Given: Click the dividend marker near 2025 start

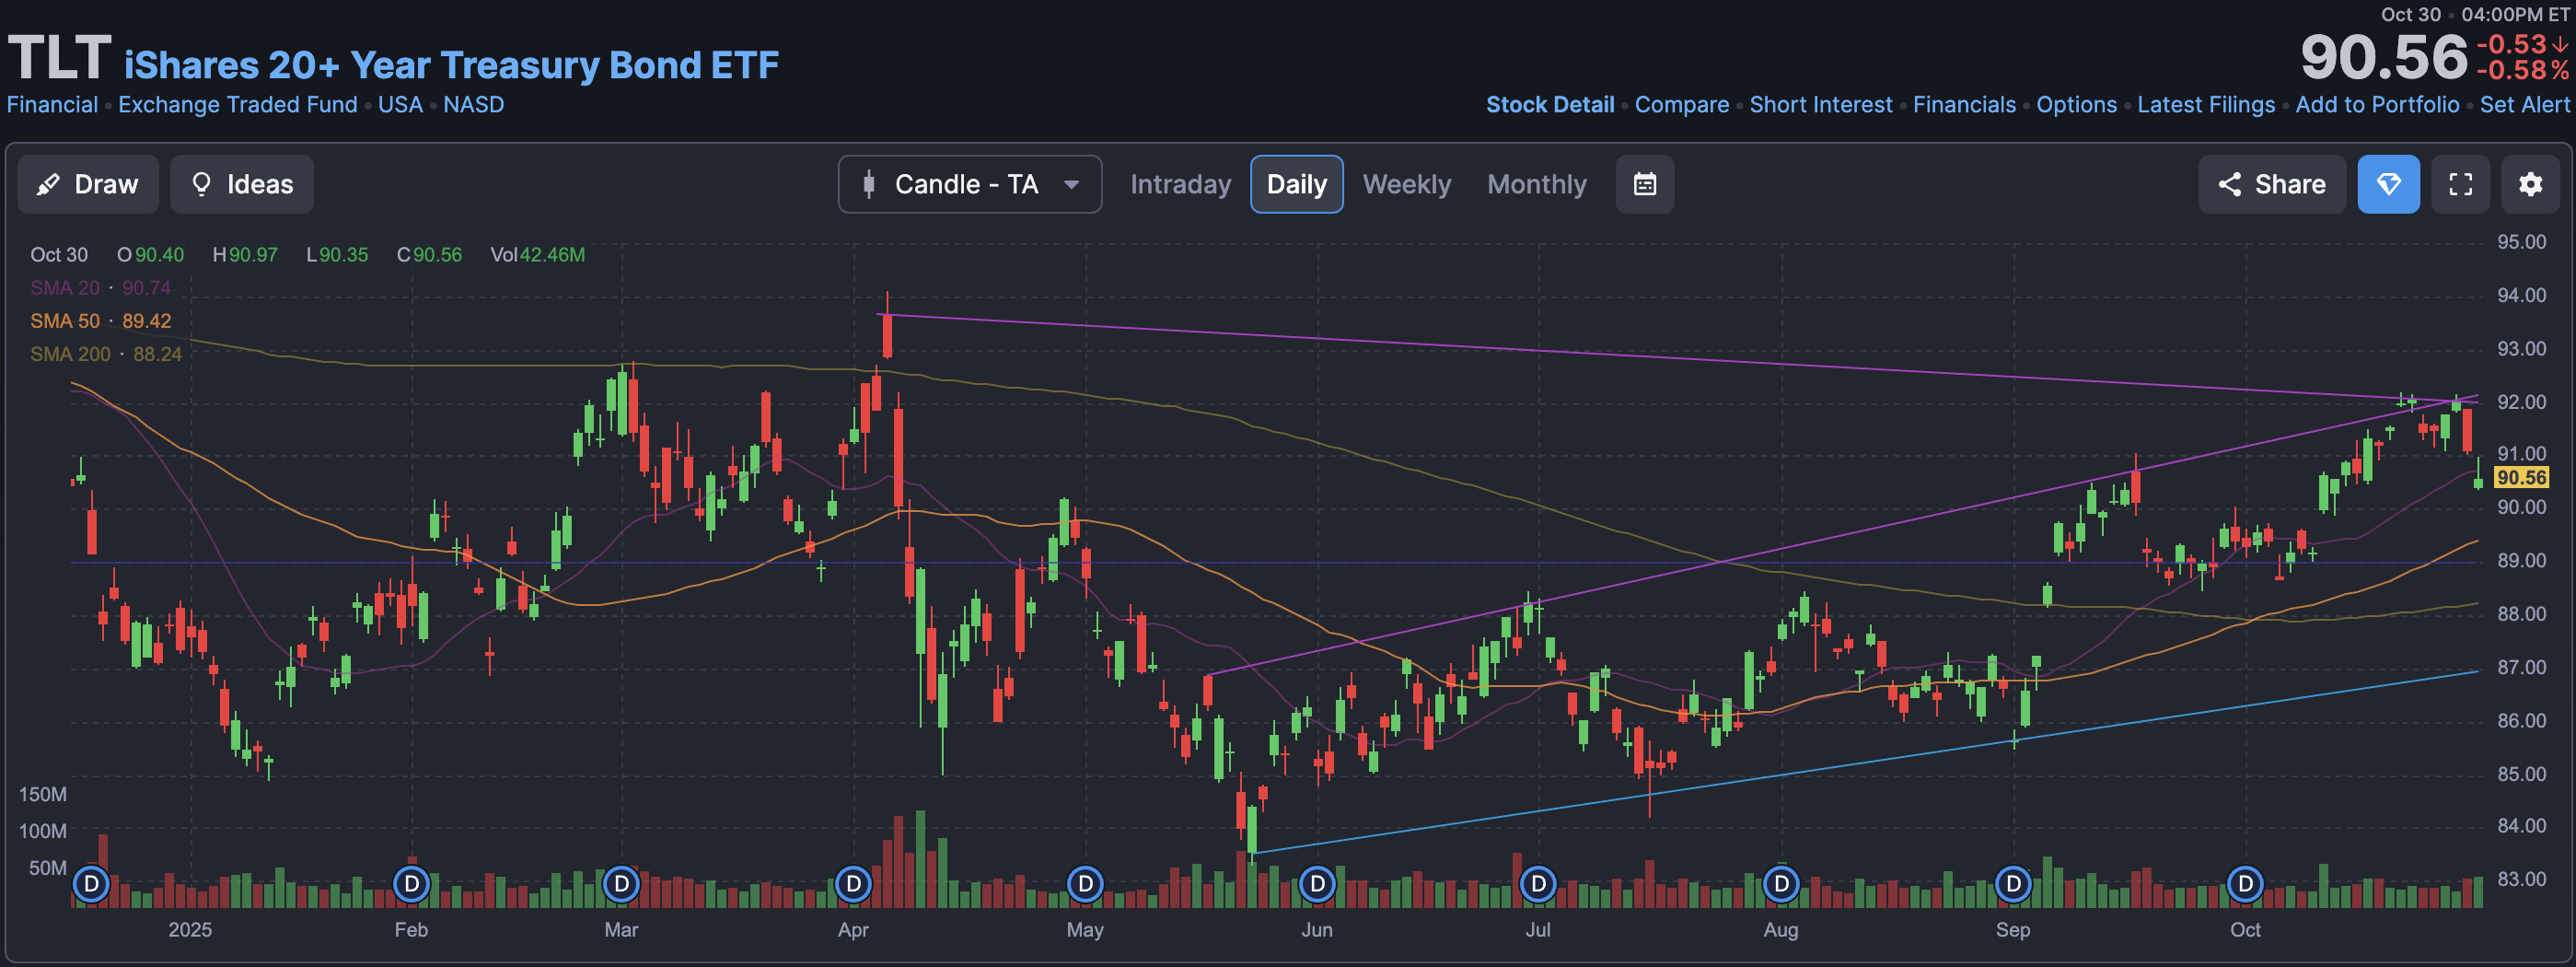Looking at the screenshot, I should pos(91,884).
